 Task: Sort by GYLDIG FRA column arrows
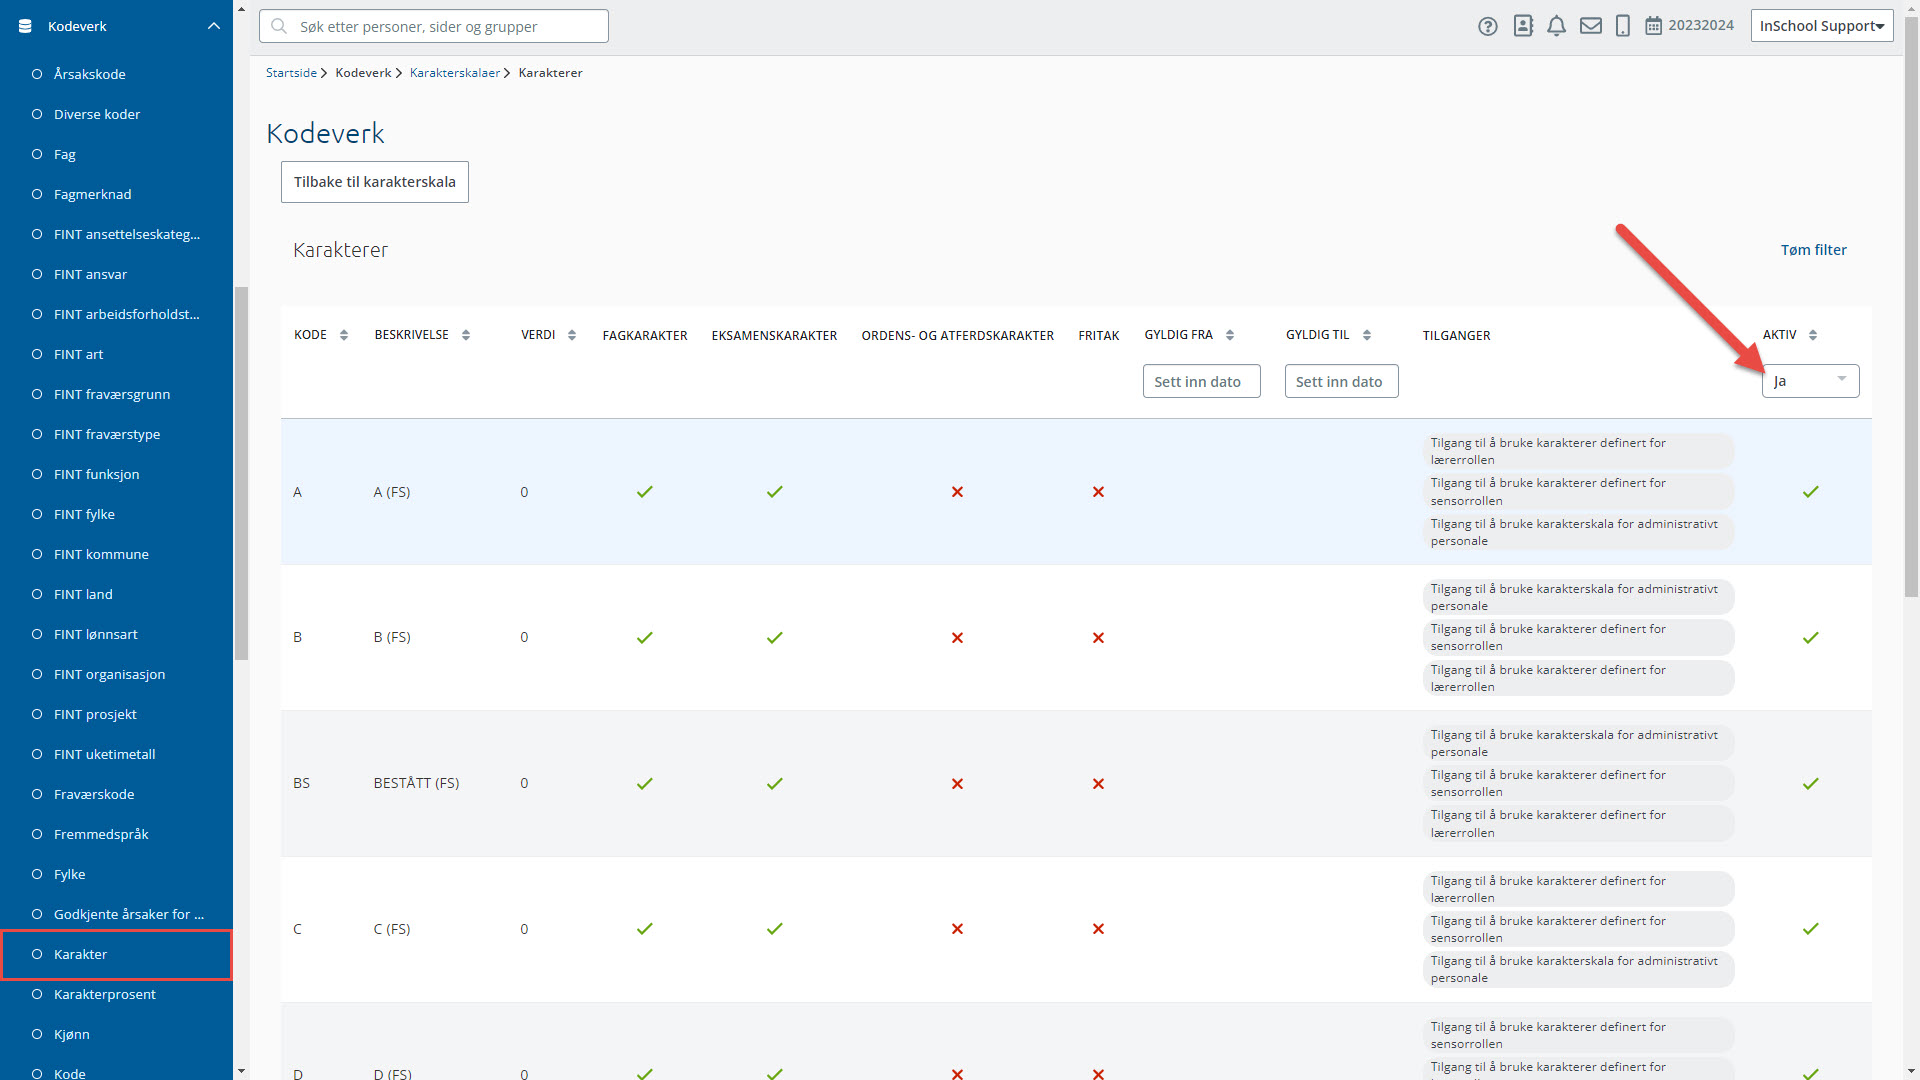pyautogui.click(x=1230, y=335)
